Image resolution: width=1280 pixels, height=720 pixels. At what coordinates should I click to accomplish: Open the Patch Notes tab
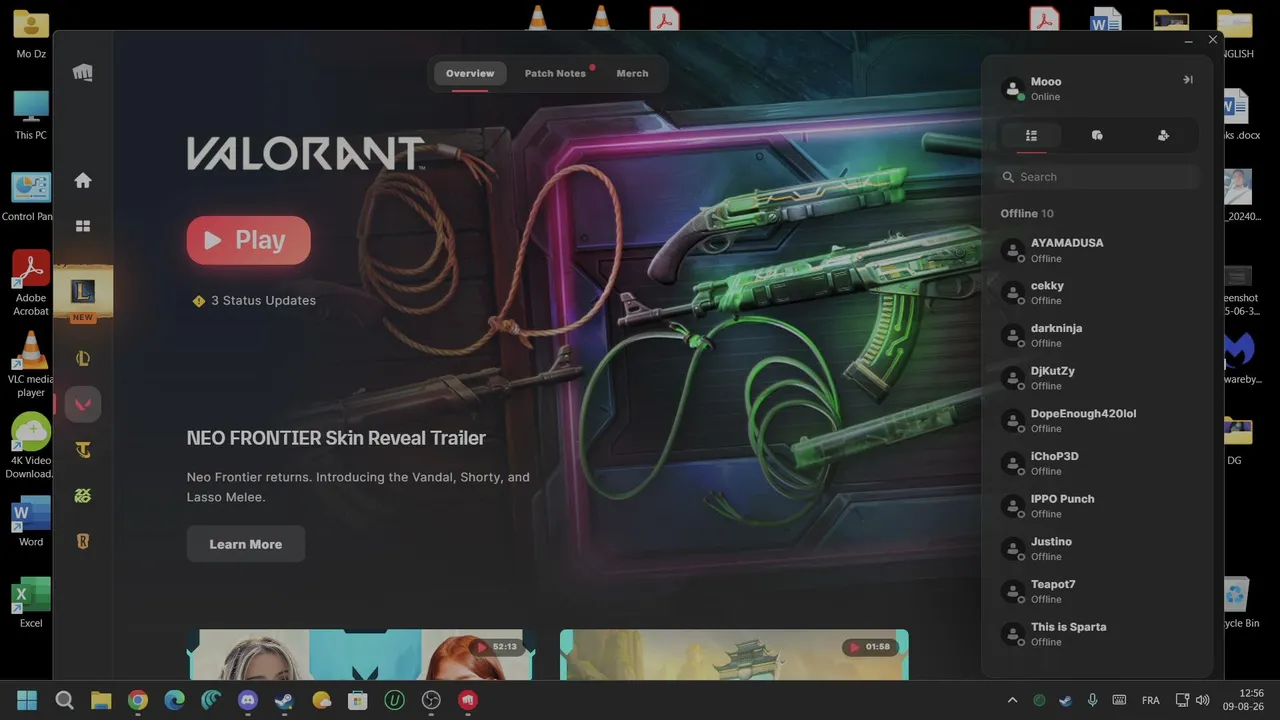(555, 73)
